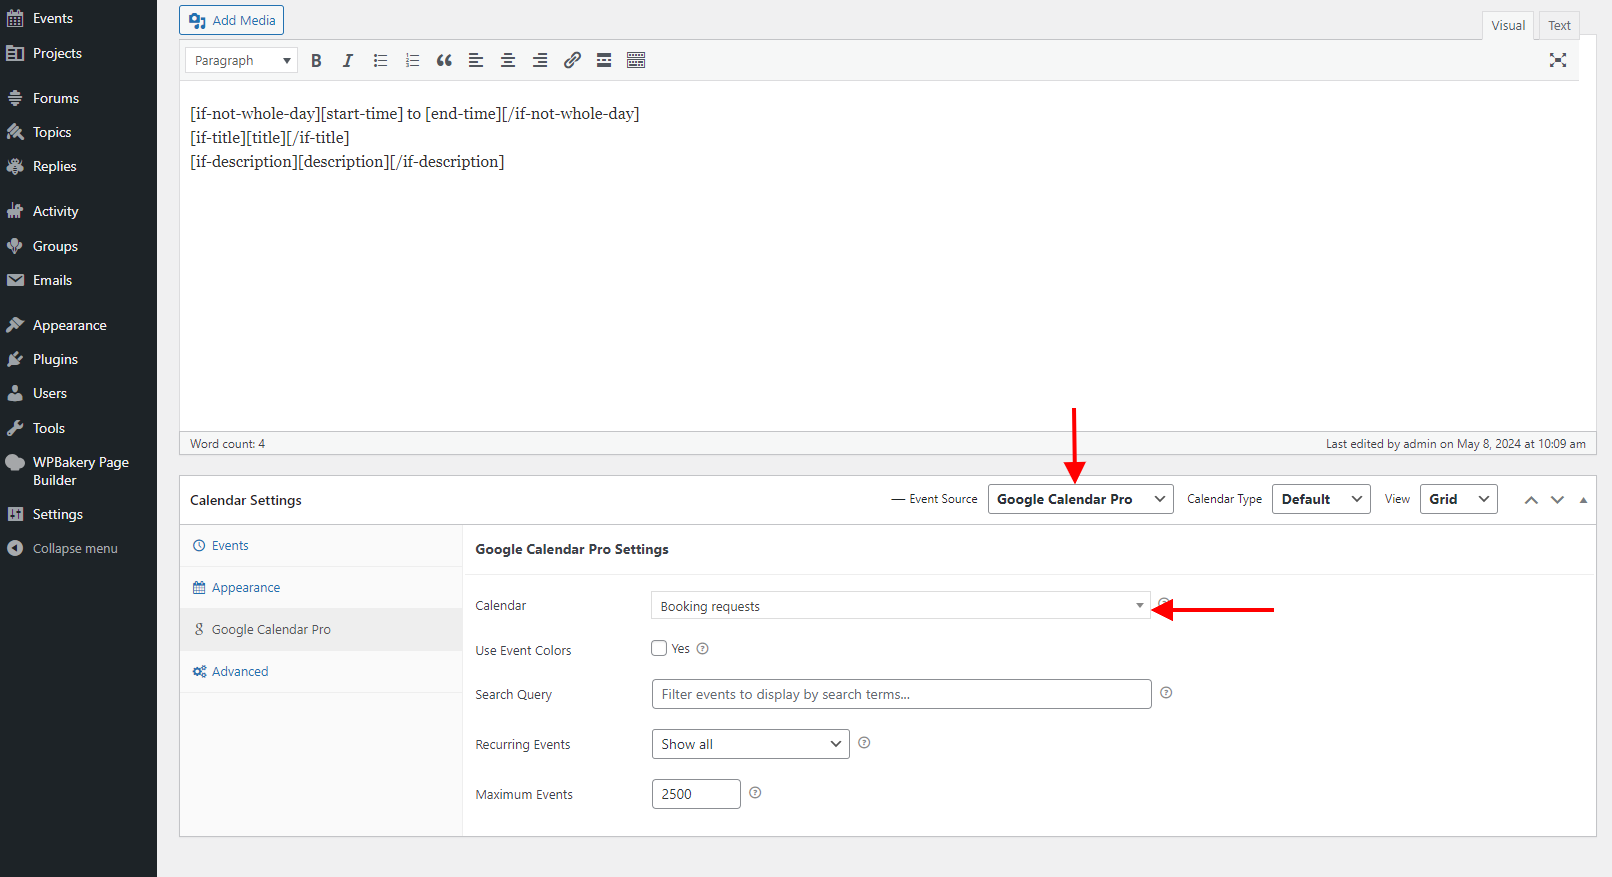Apply blockquote formatting
Viewport: 1612px width, 877px height.
[444, 61]
